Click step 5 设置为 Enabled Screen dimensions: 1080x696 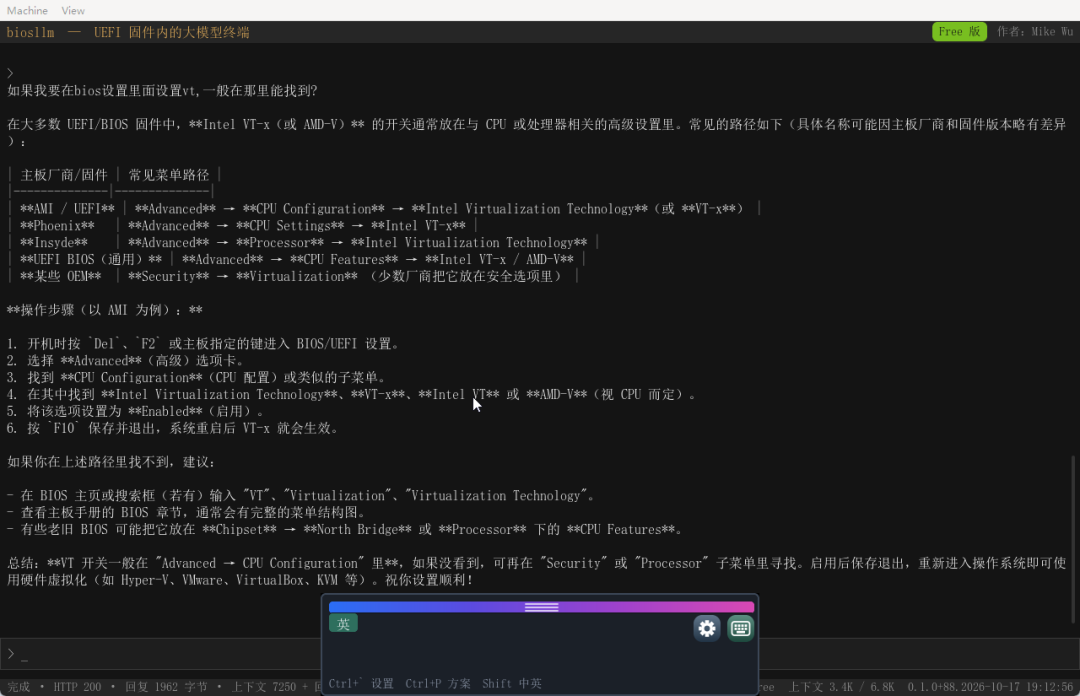click(136, 411)
